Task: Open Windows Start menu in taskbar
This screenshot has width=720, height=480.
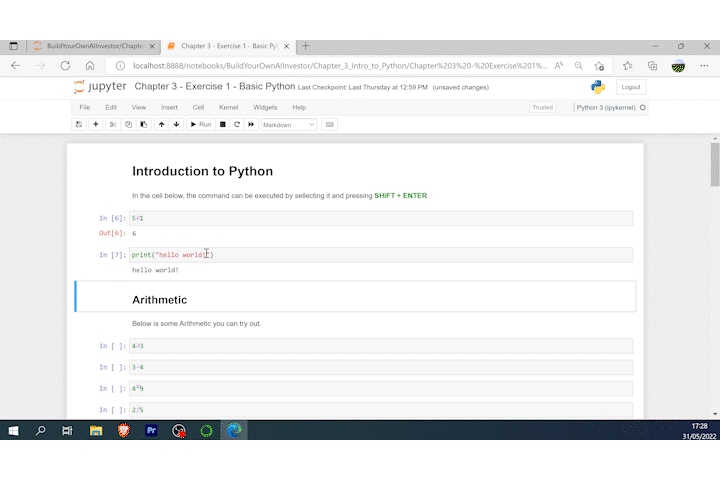Action: pyautogui.click(x=14, y=431)
